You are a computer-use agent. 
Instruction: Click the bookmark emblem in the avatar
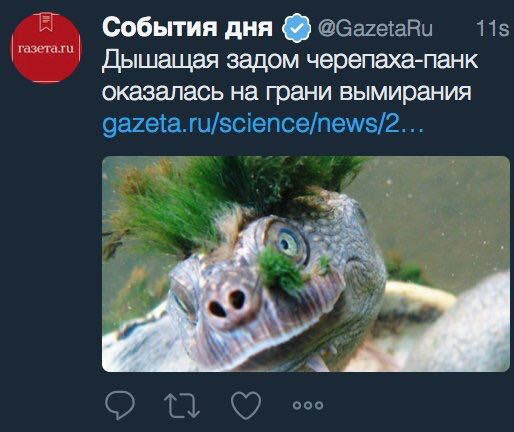pyautogui.click(x=46, y=22)
